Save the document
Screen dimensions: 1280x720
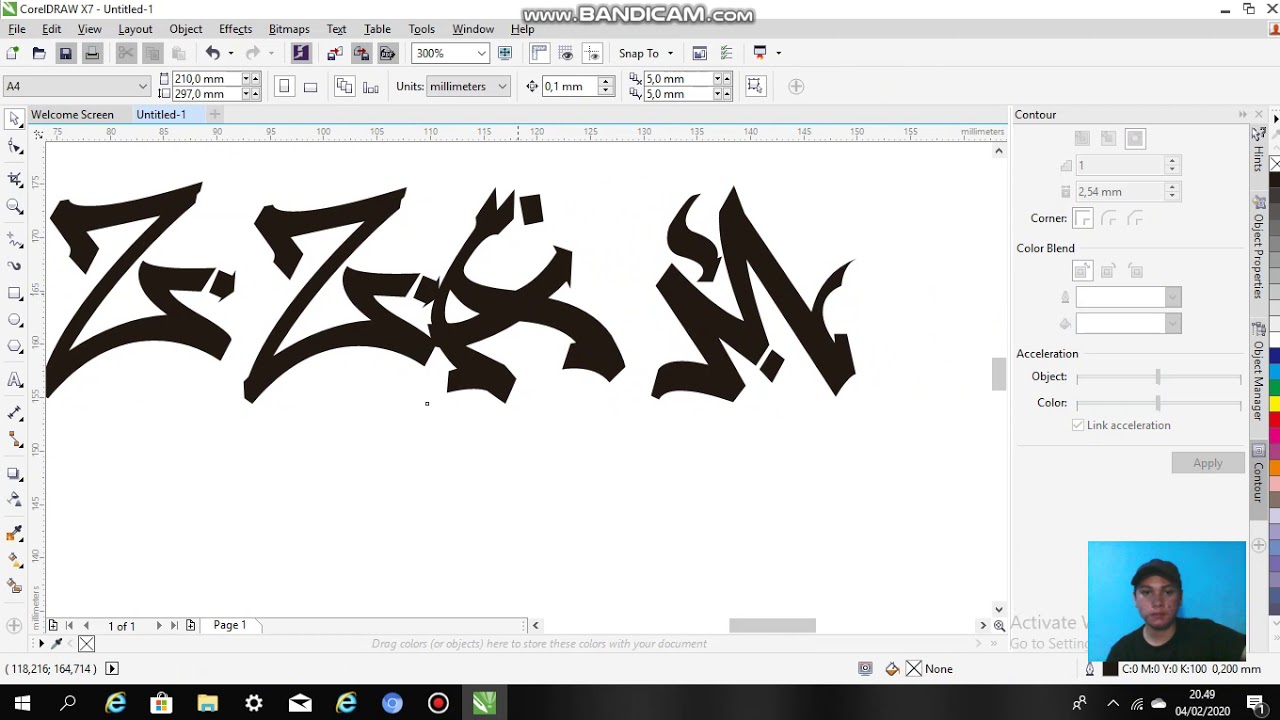tap(66, 53)
